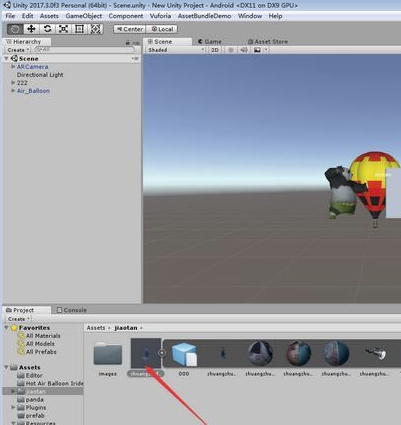Select object 222 in Hierarchy
Screen dimensions: 401x425
22,83
